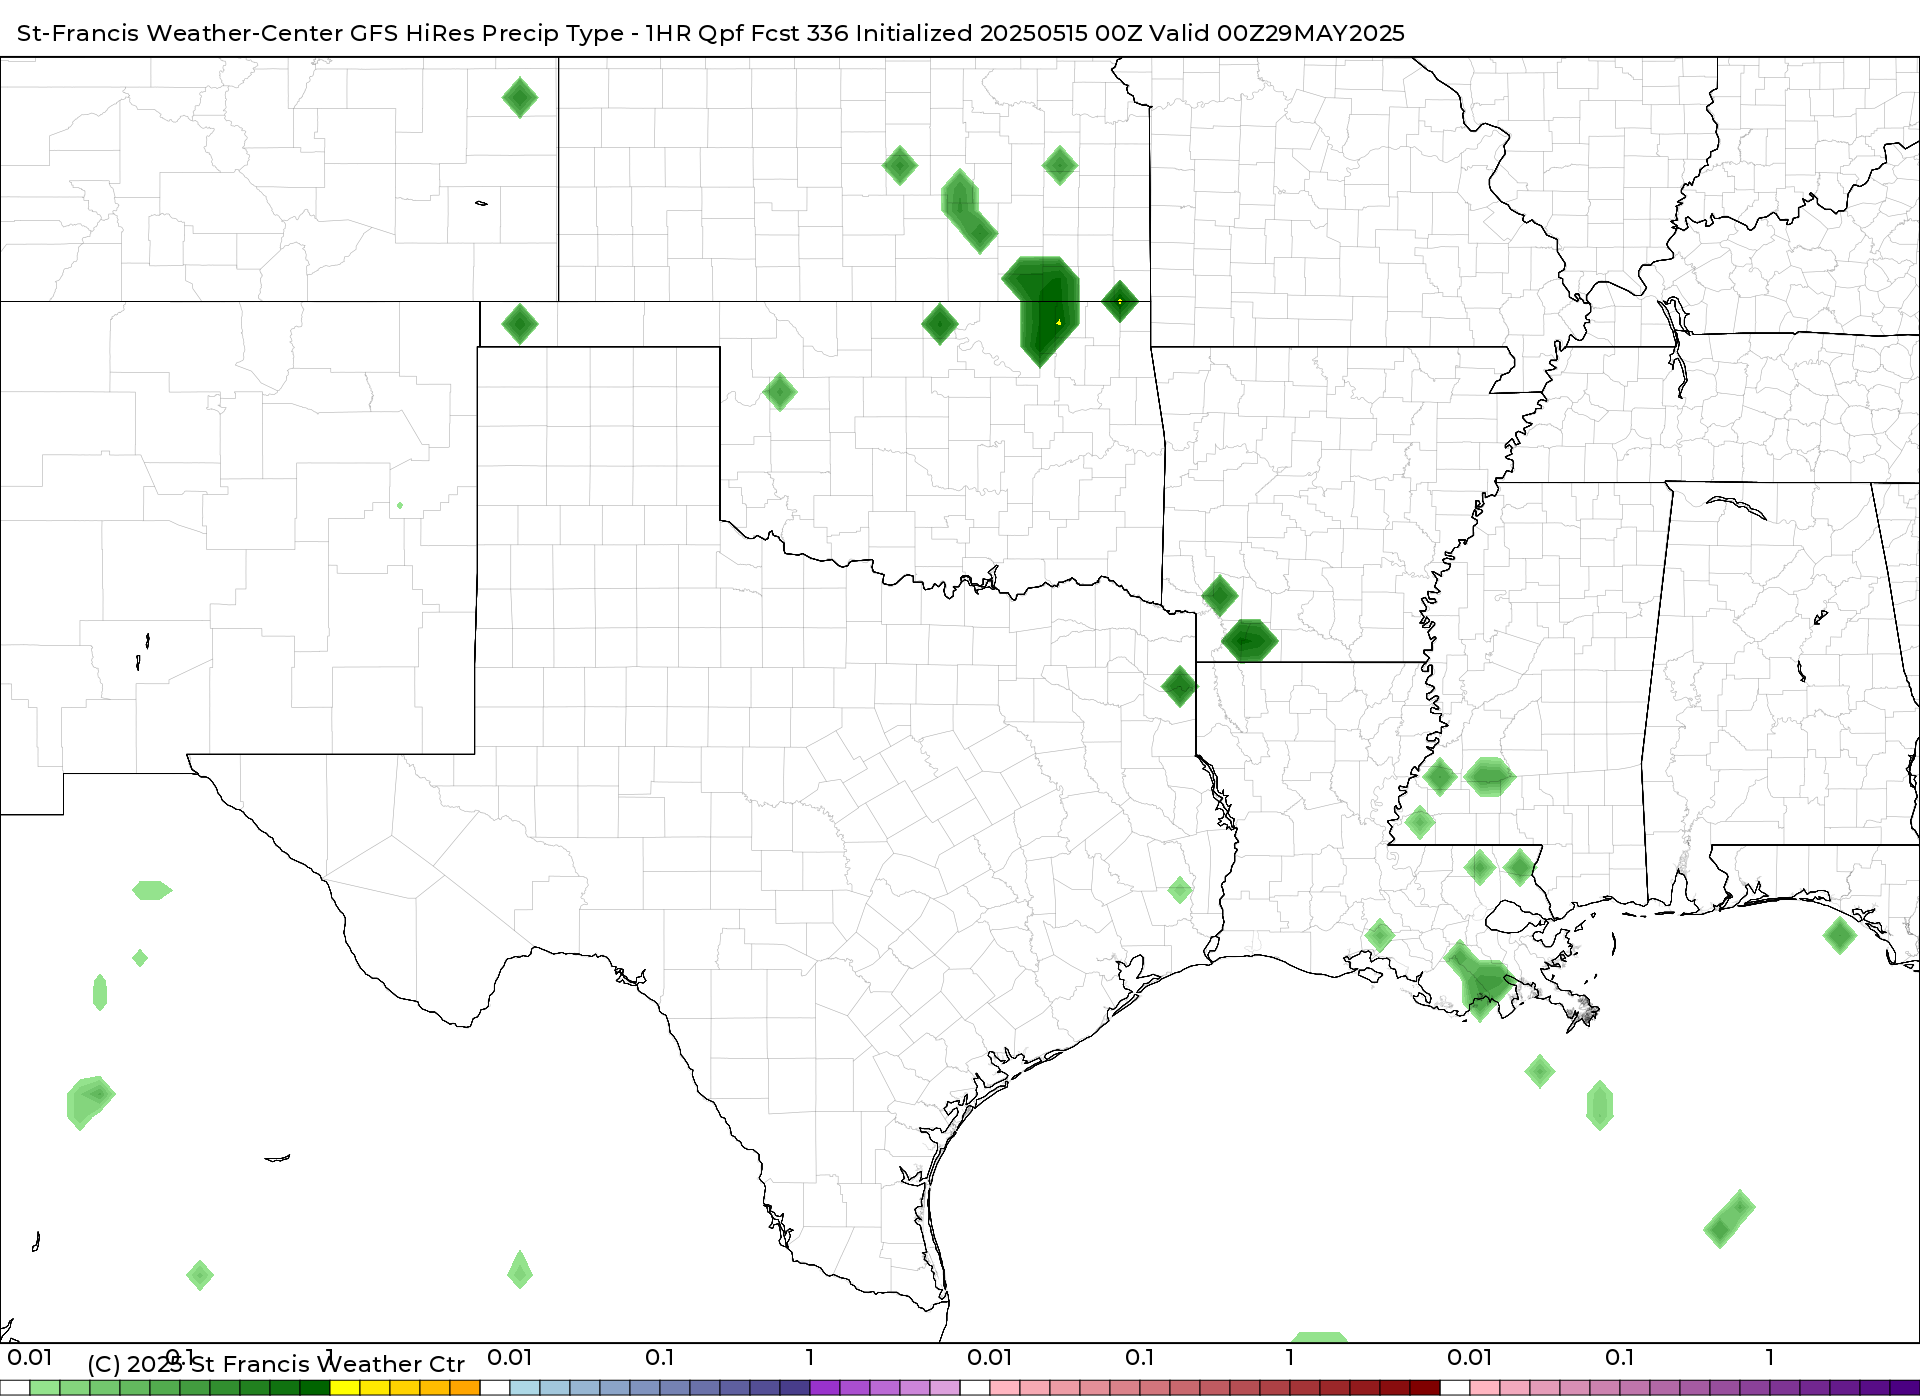Click the map title text at top
Viewport: 1920px width, 1400px height.
(x=711, y=33)
